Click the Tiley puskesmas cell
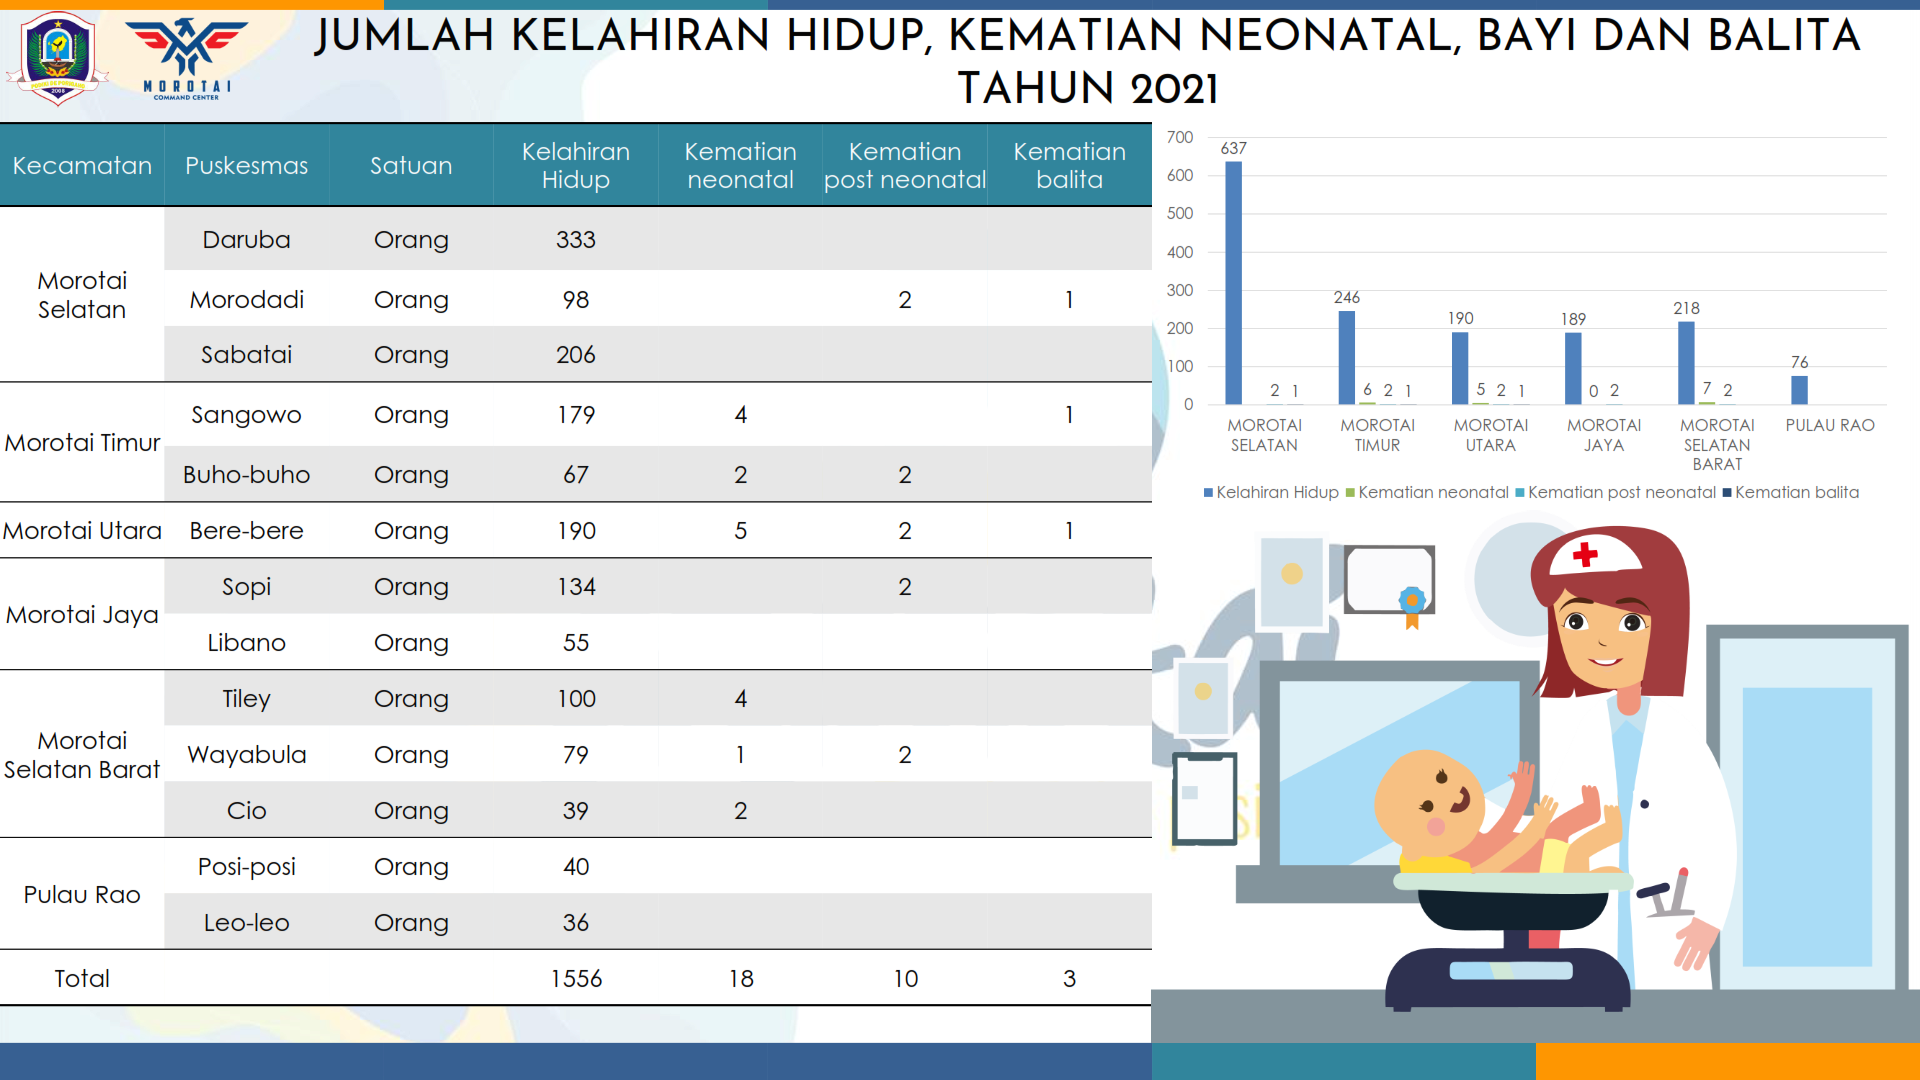The height and width of the screenshot is (1080, 1920). pos(247,698)
